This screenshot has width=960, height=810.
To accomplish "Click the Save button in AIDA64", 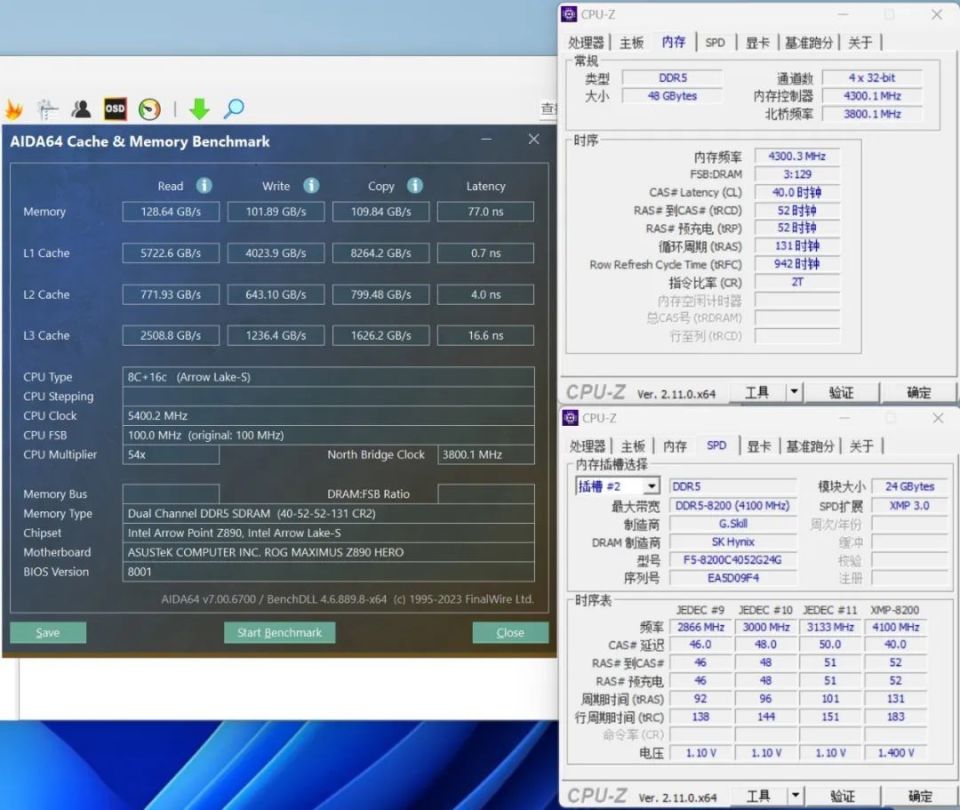I will [48, 633].
